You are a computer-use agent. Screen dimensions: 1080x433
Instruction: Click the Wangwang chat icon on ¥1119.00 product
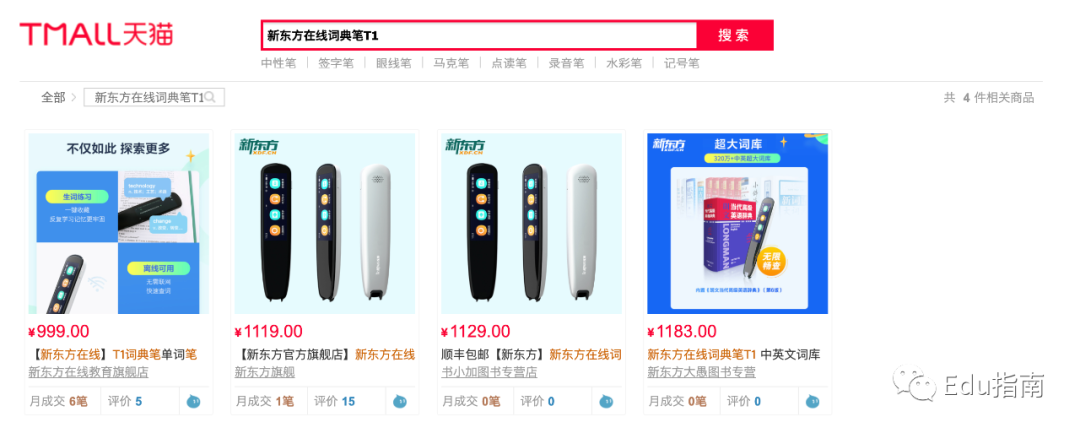tap(400, 401)
